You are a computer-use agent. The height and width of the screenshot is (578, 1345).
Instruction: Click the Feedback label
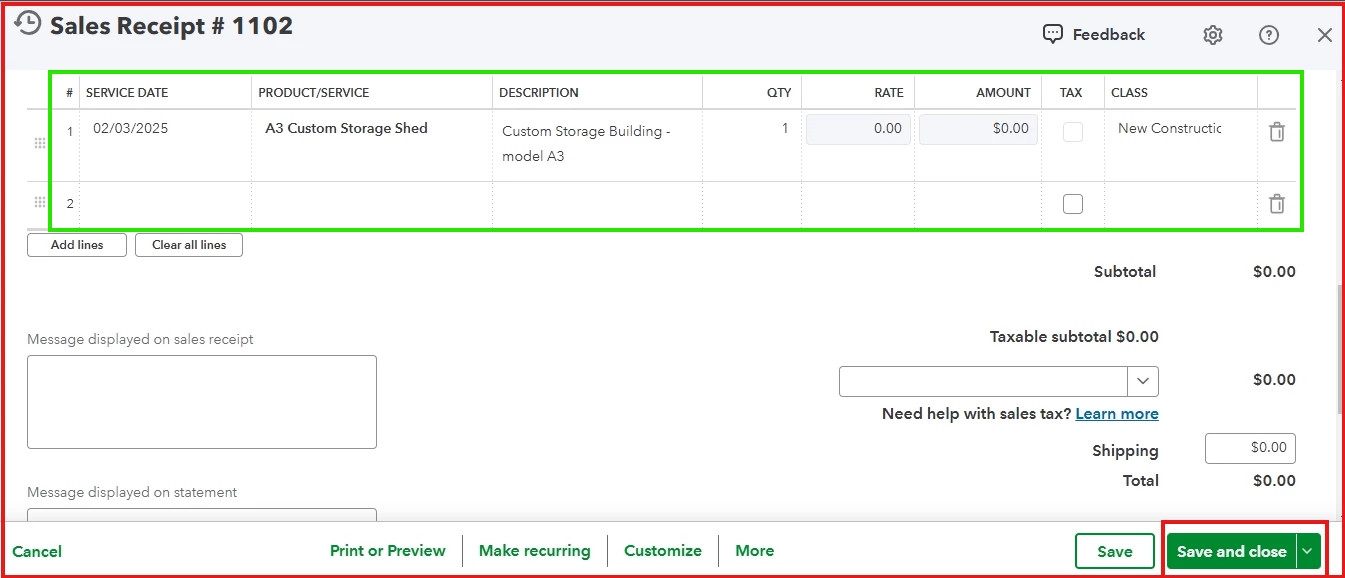[x=1109, y=35]
